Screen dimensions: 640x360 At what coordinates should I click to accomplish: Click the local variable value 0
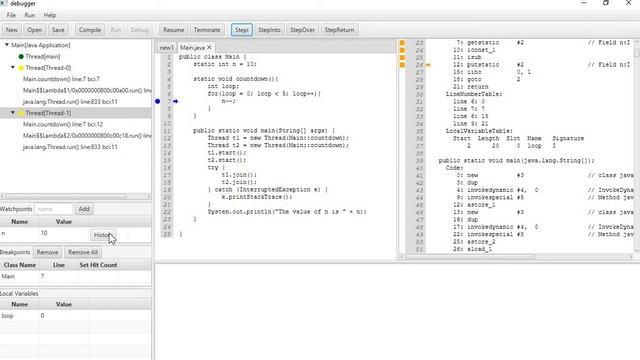coord(42,316)
